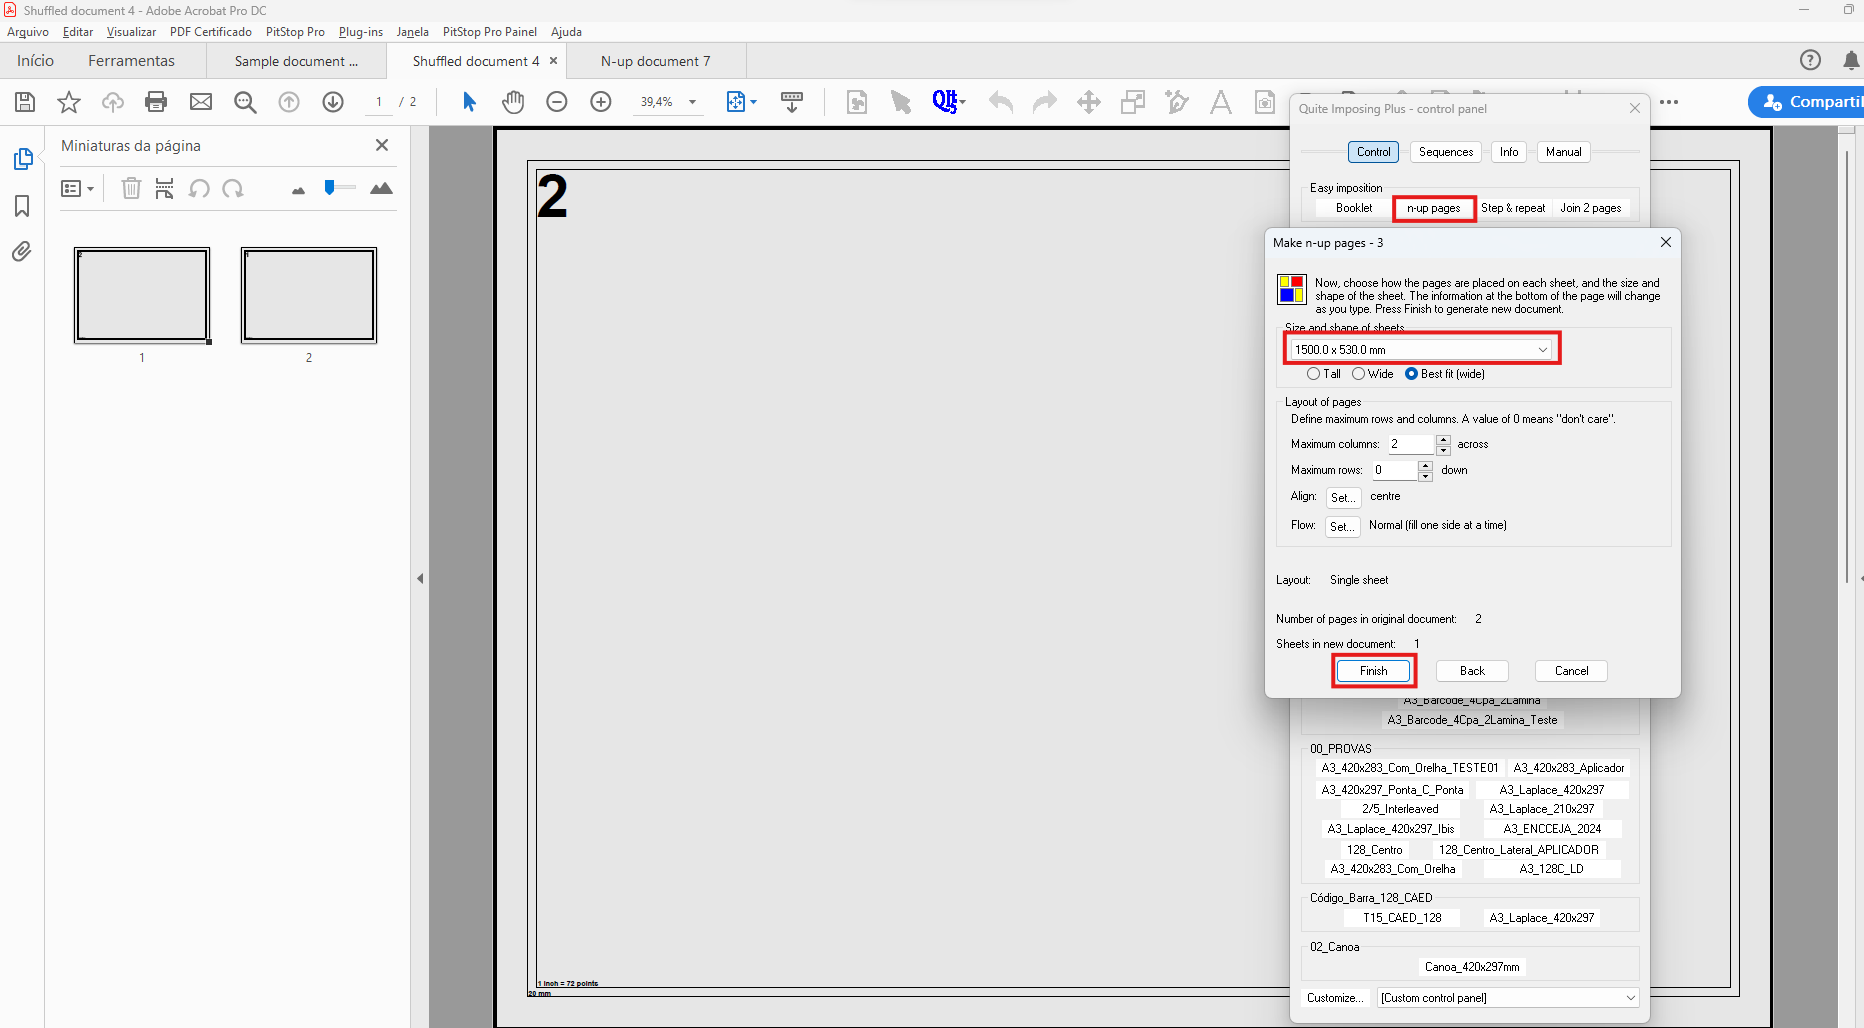Click the Find magnifier icon
The image size is (1864, 1028).
click(x=245, y=102)
